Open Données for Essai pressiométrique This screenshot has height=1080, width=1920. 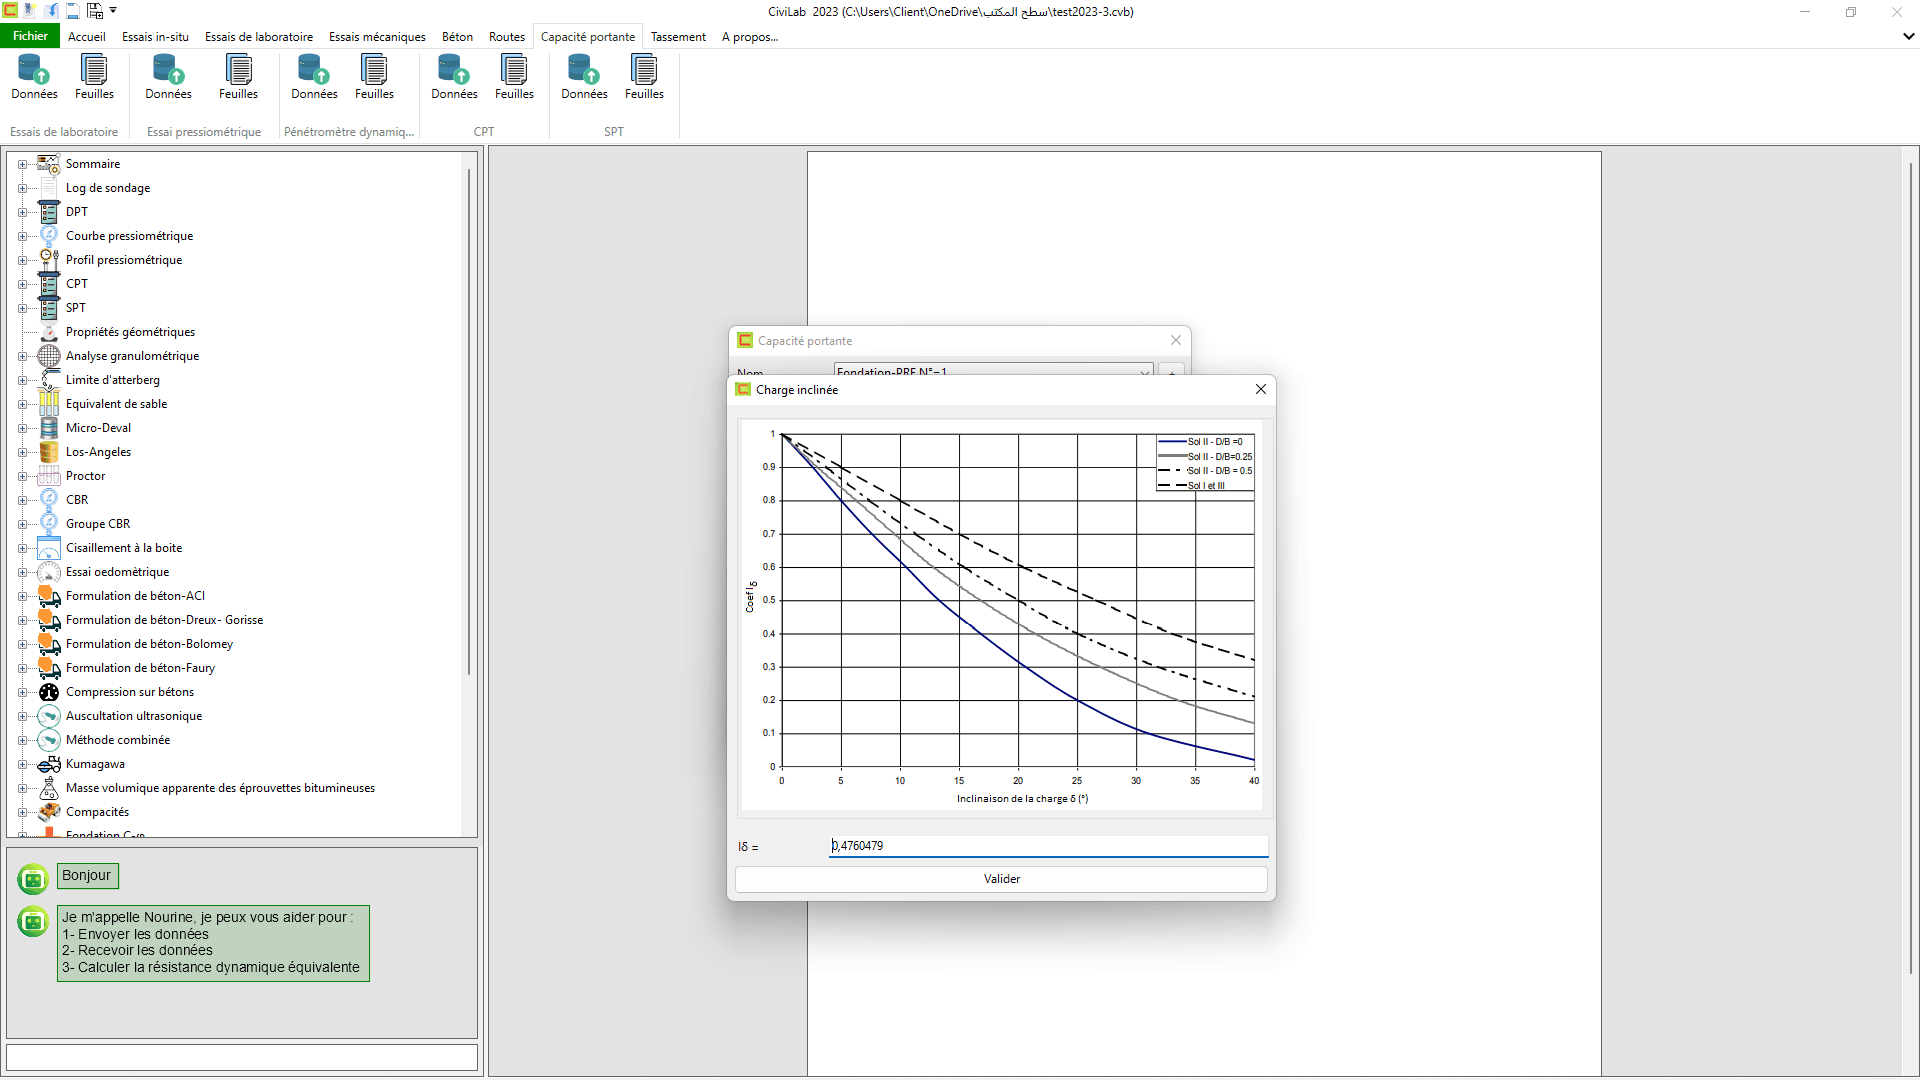(168, 78)
